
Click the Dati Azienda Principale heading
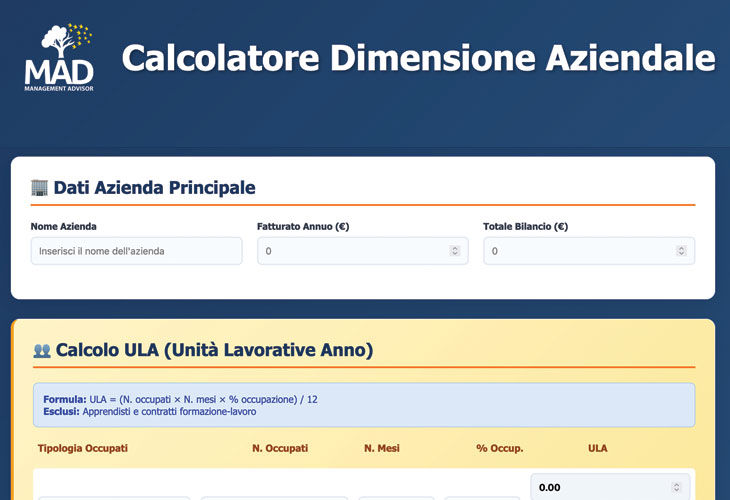pyautogui.click(x=154, y=187)
